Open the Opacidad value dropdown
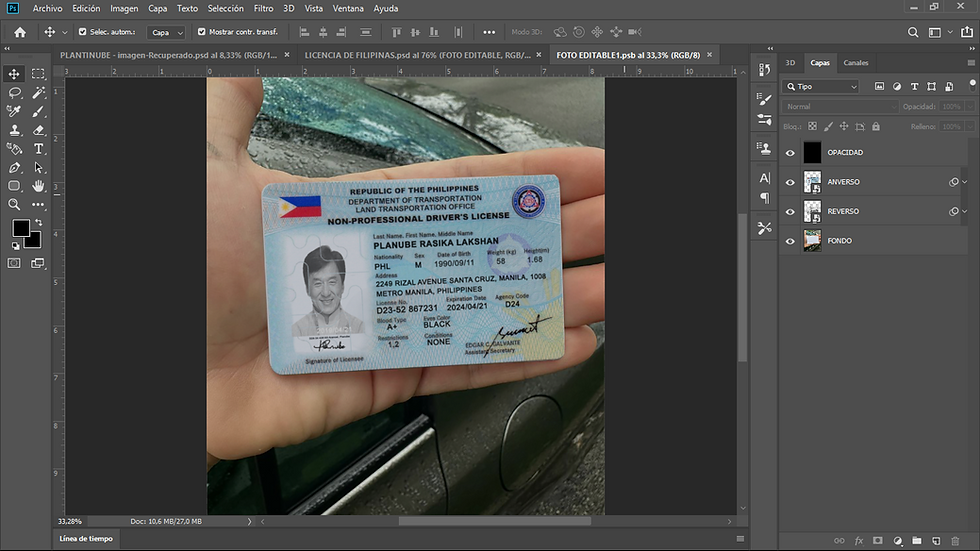 tap(970, 107)
